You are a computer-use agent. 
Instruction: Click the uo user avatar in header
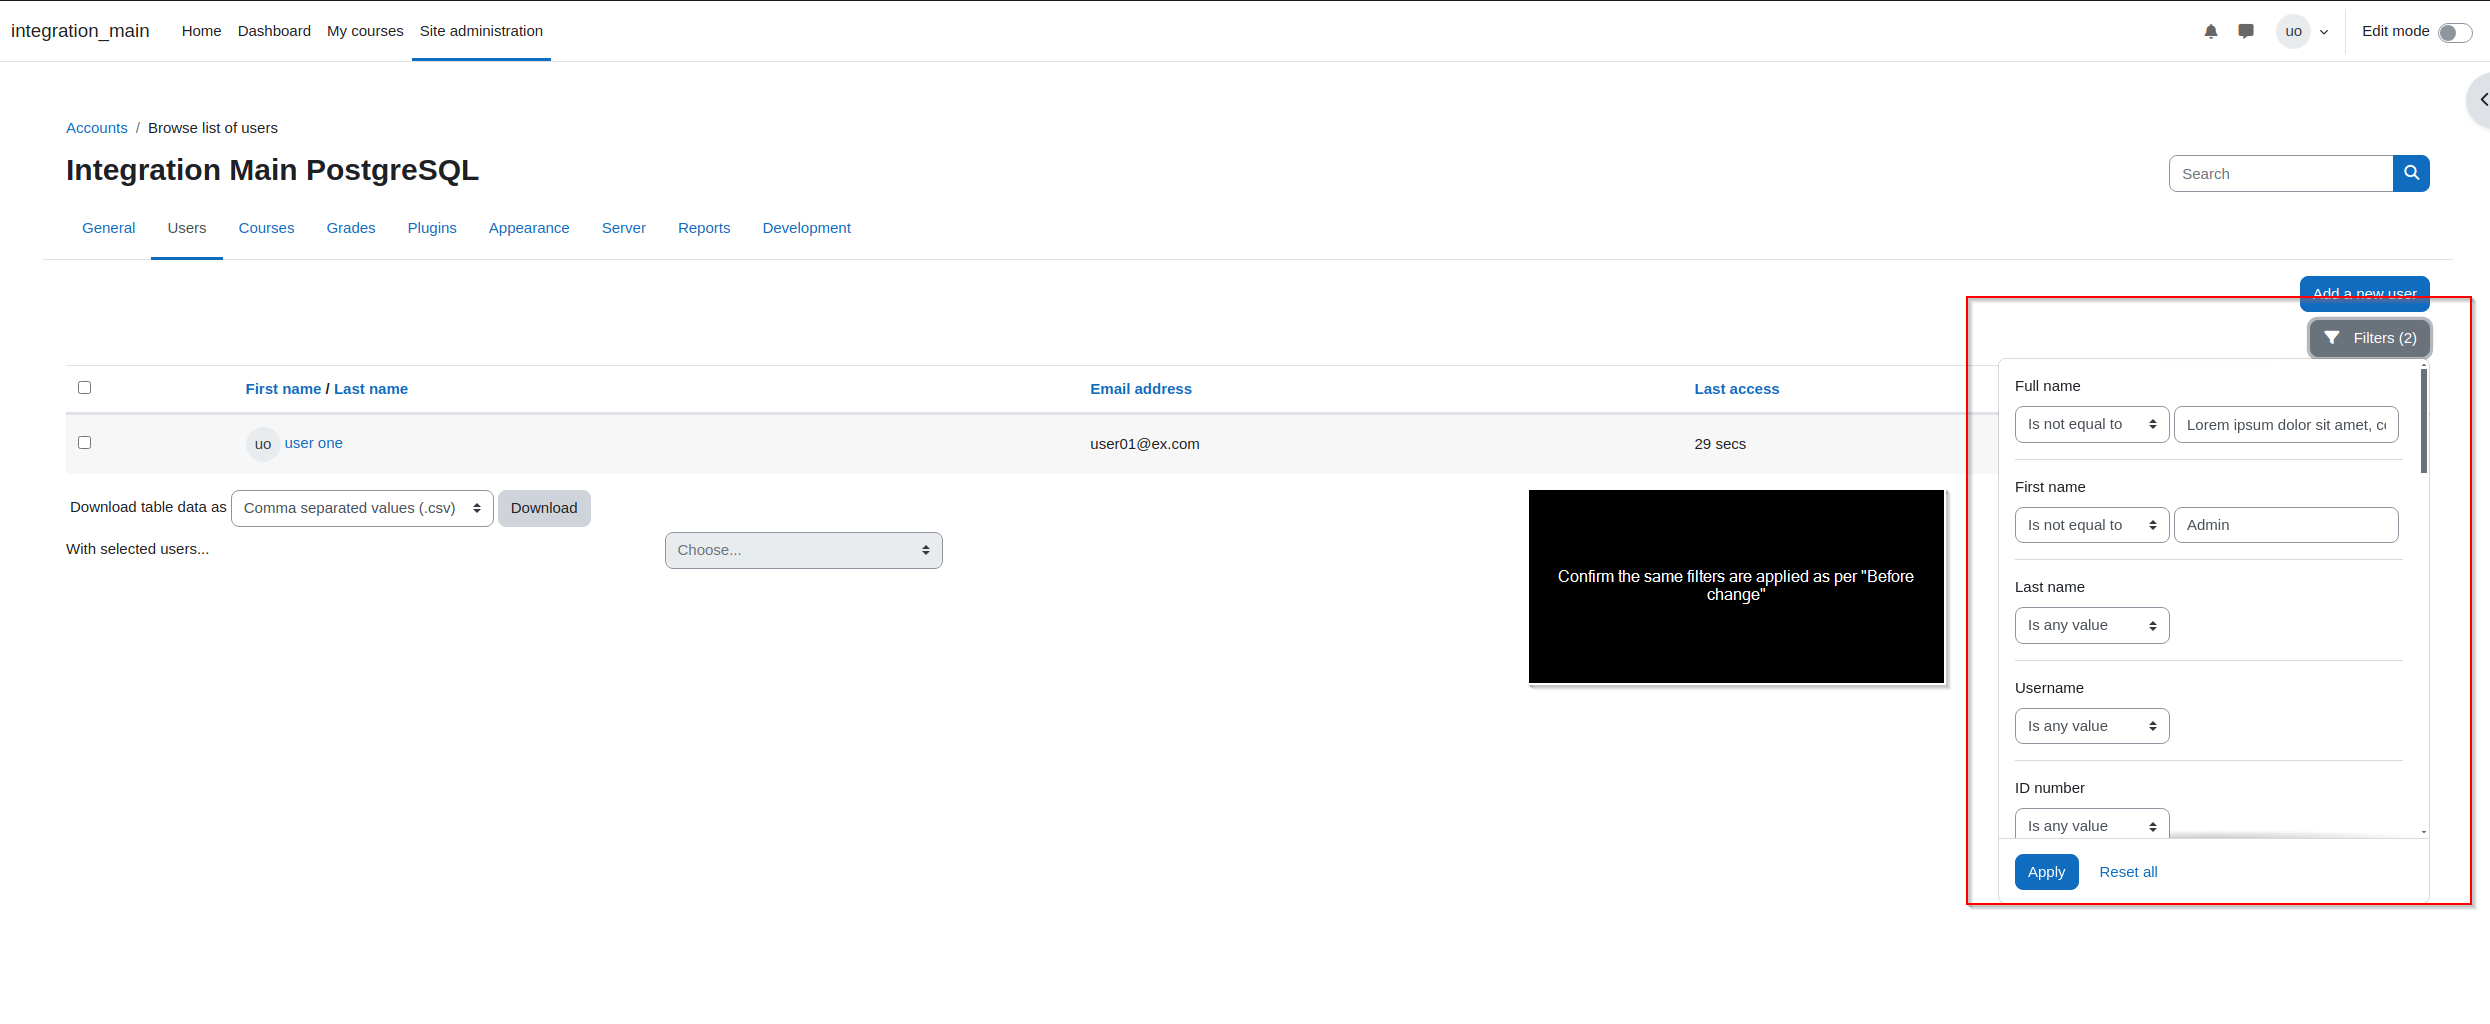(x=2293, y=31)
